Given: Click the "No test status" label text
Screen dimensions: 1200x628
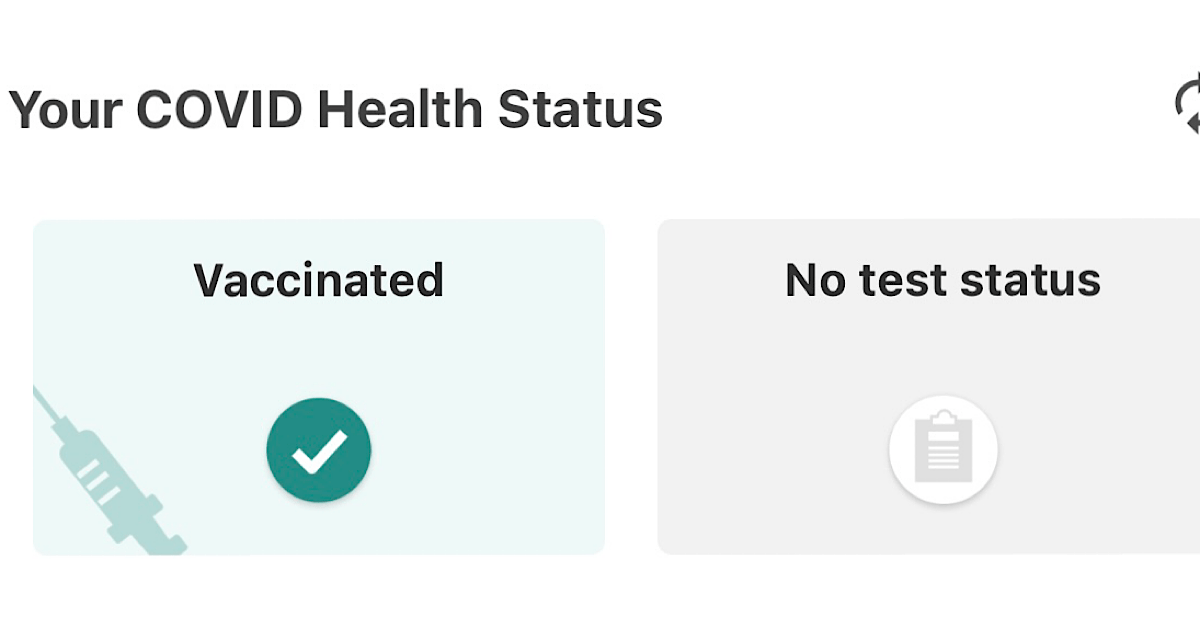Looking at the screenshot, I should click(943, 280).
